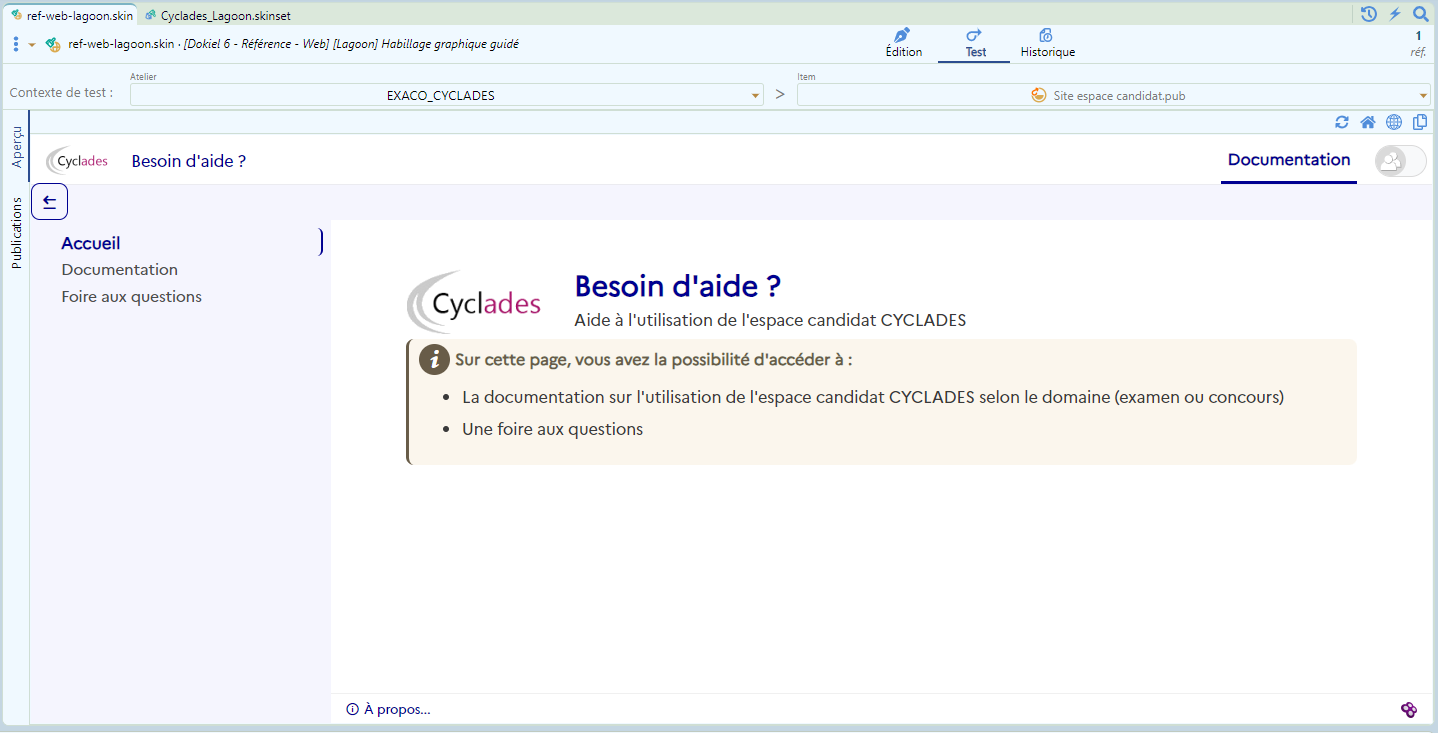Open Documentation in the side menu
The width and height of the screenshot is (1438, 733).
119,270
